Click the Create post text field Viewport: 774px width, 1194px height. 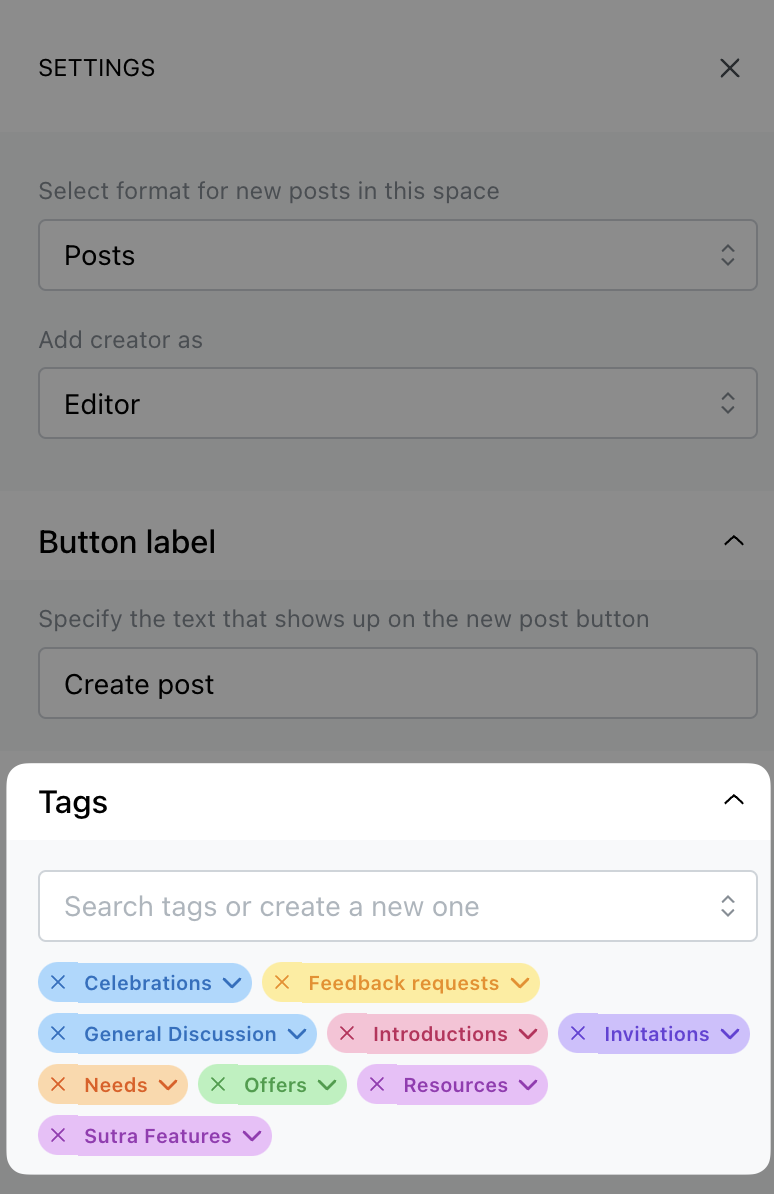coord(398,683)
